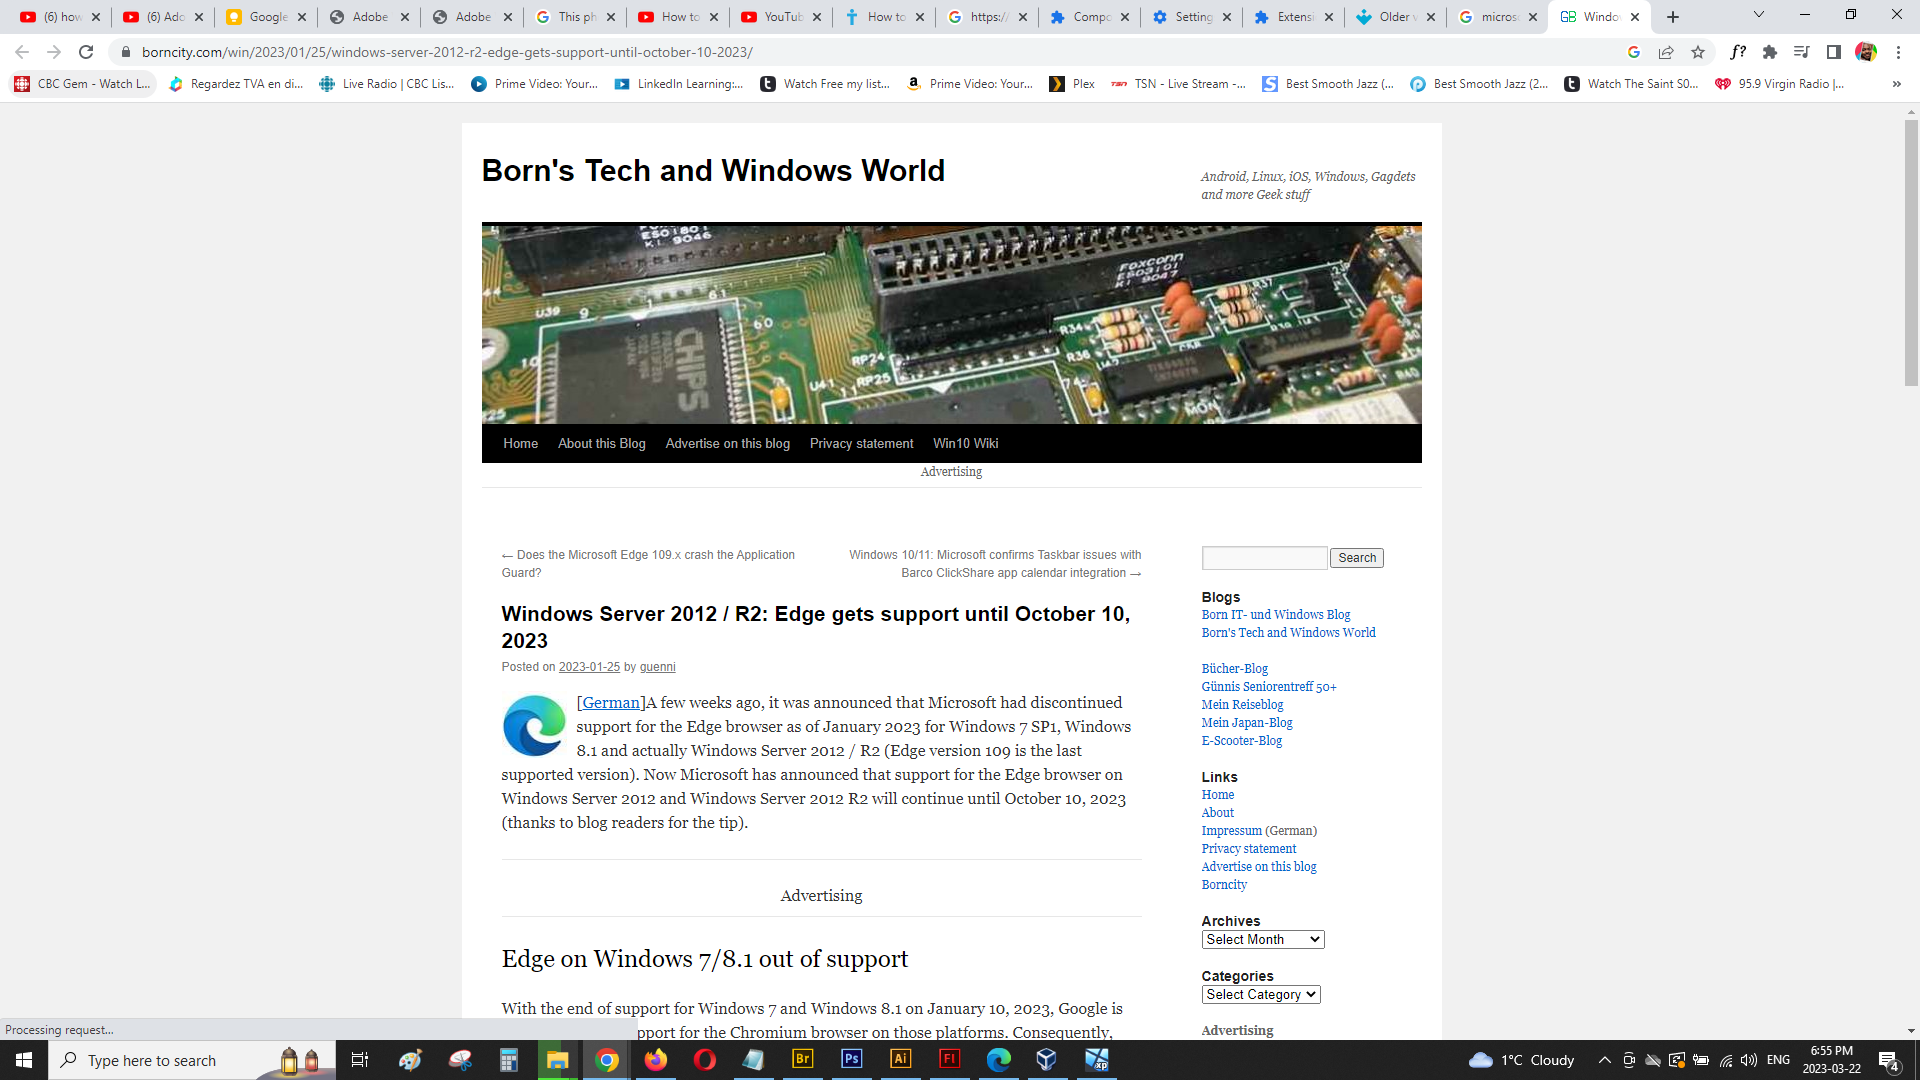Open the media controls icon
Screen dimensions: 1920x1080
click(1801, 52)
